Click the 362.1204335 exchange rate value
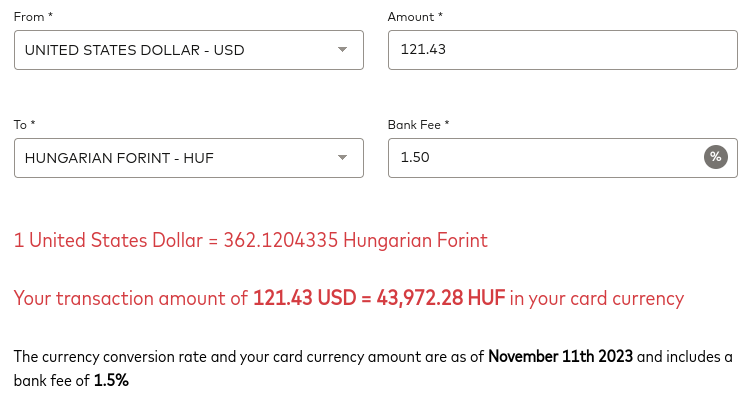 281,240
